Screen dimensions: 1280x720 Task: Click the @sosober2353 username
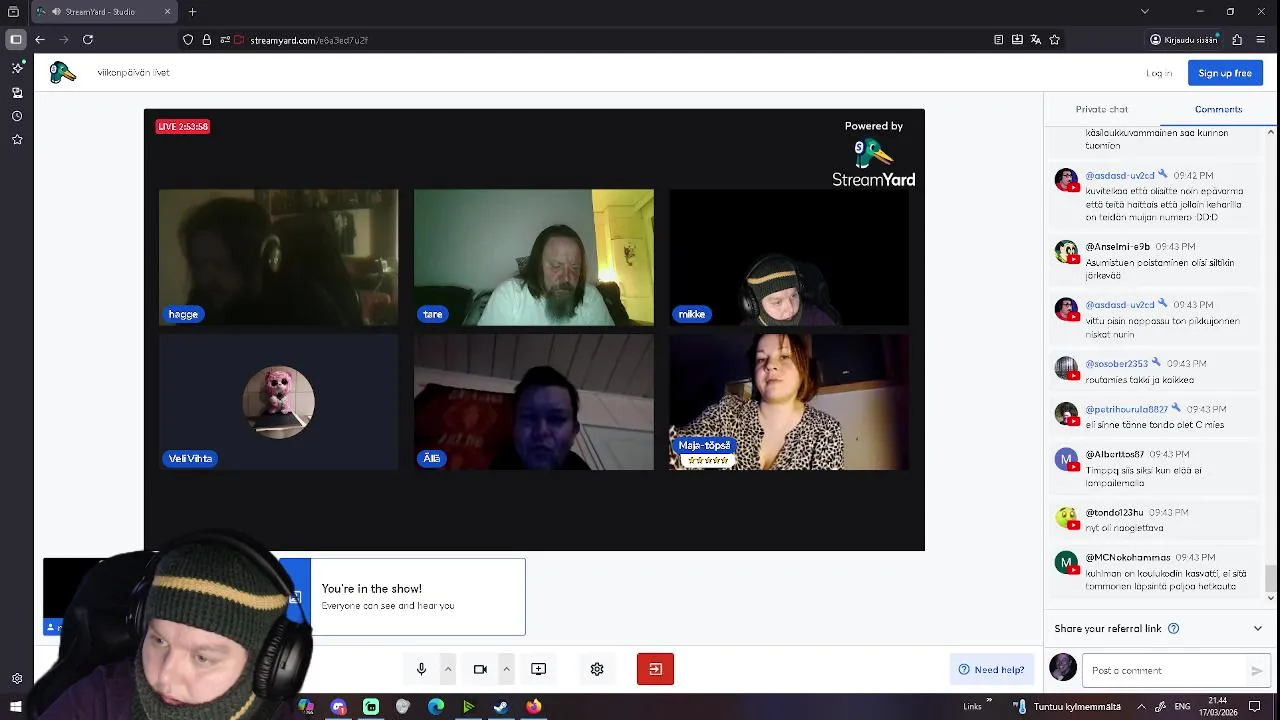click(x=1117, y=364)
